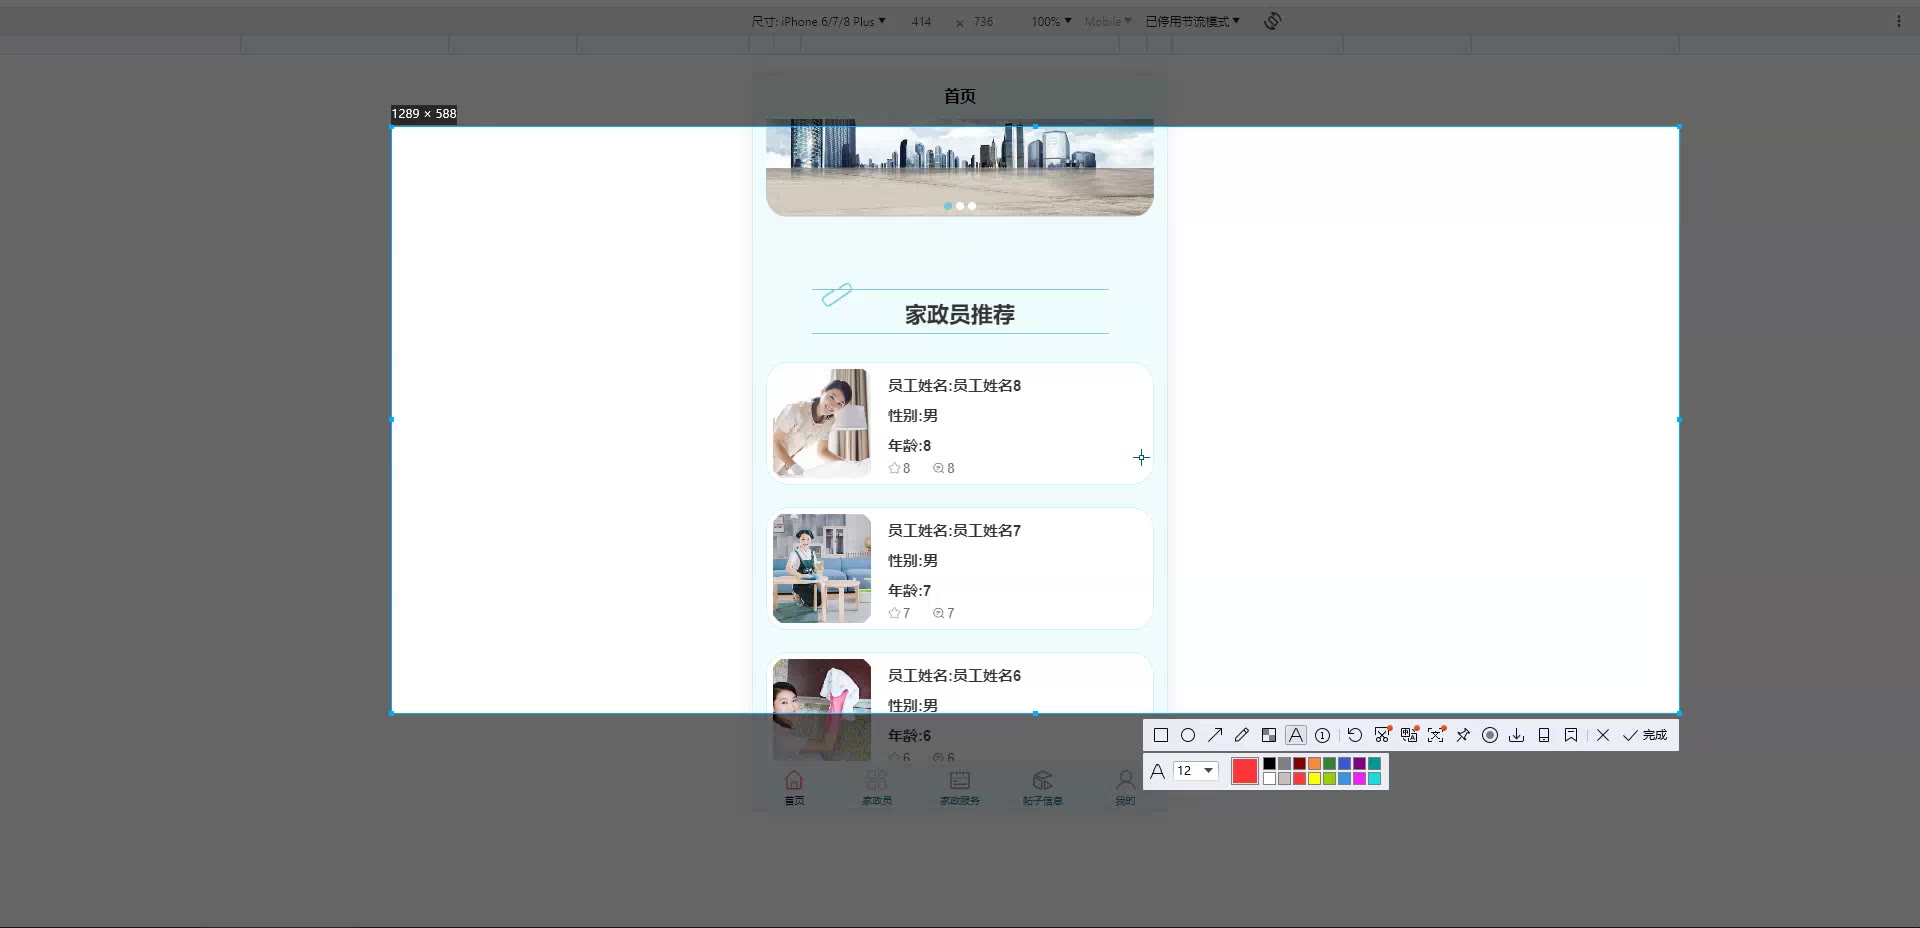Open the 我的 tab in the bottom navigation
1920x928 pixels.
pyautogui.click(x=1126, y=788)
